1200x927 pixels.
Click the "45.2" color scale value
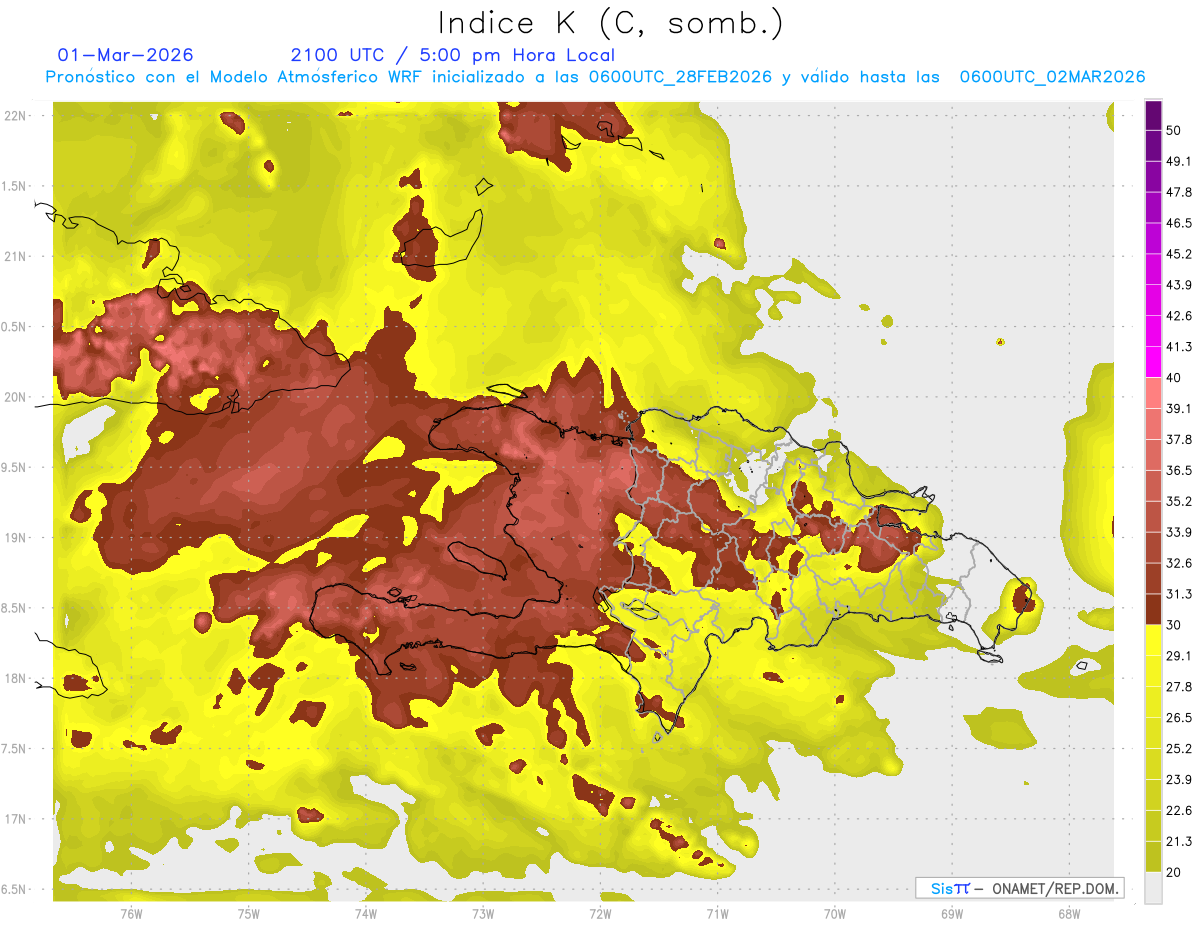pos(1179,254)
